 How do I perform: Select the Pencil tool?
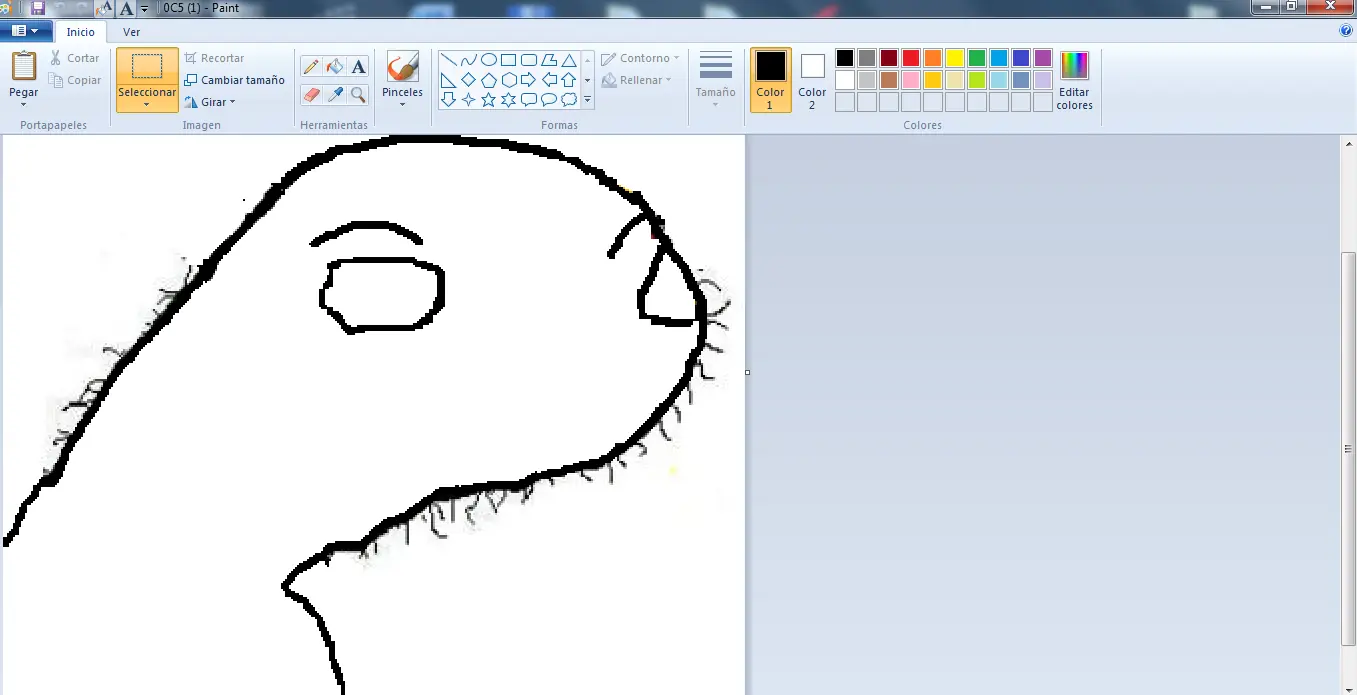point(311,67)
